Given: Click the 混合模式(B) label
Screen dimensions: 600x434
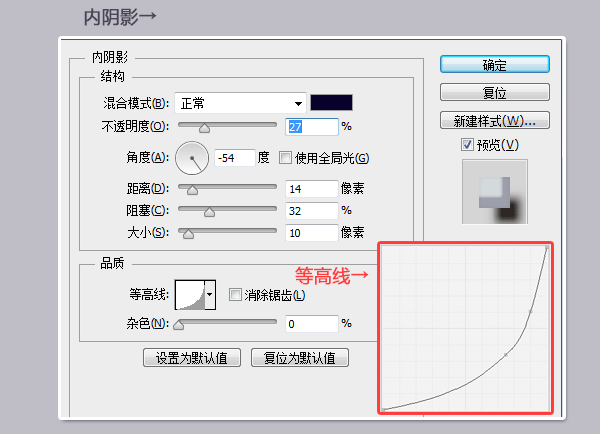Looking at the screenshot, I should (136, 103).
